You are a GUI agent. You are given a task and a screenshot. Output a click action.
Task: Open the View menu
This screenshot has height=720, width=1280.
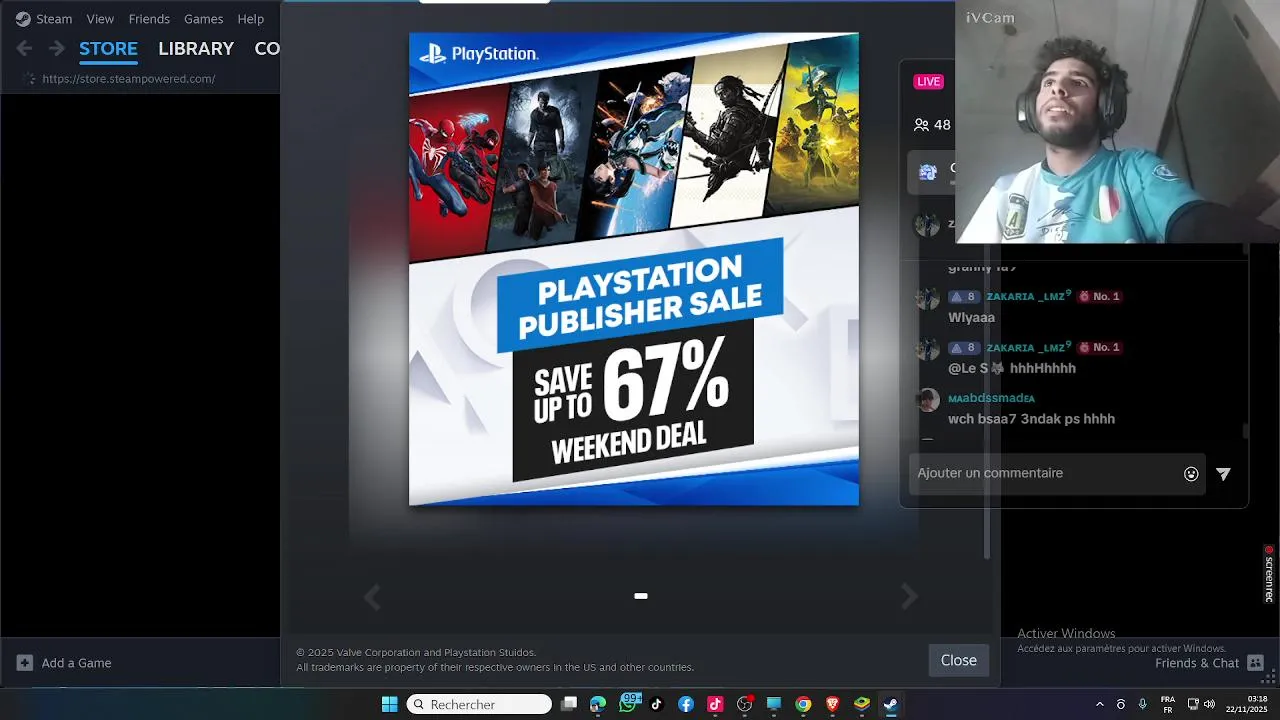(x=100, y=19)
